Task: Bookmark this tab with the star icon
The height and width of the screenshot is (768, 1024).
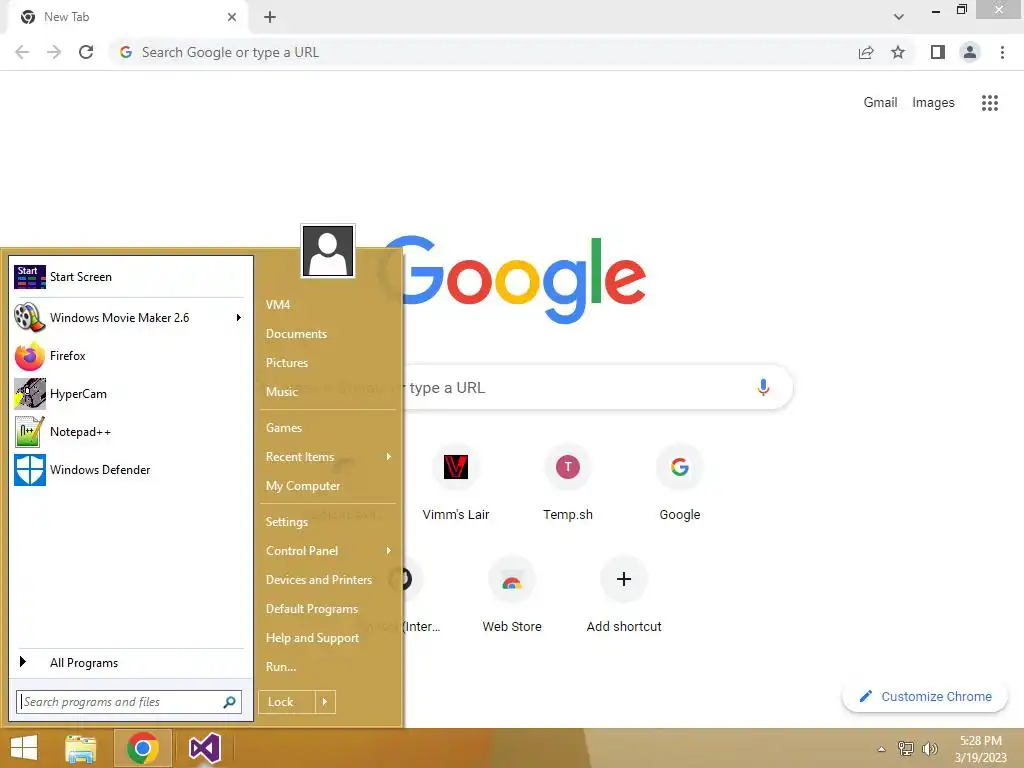Action: click(x=898, y=52)
